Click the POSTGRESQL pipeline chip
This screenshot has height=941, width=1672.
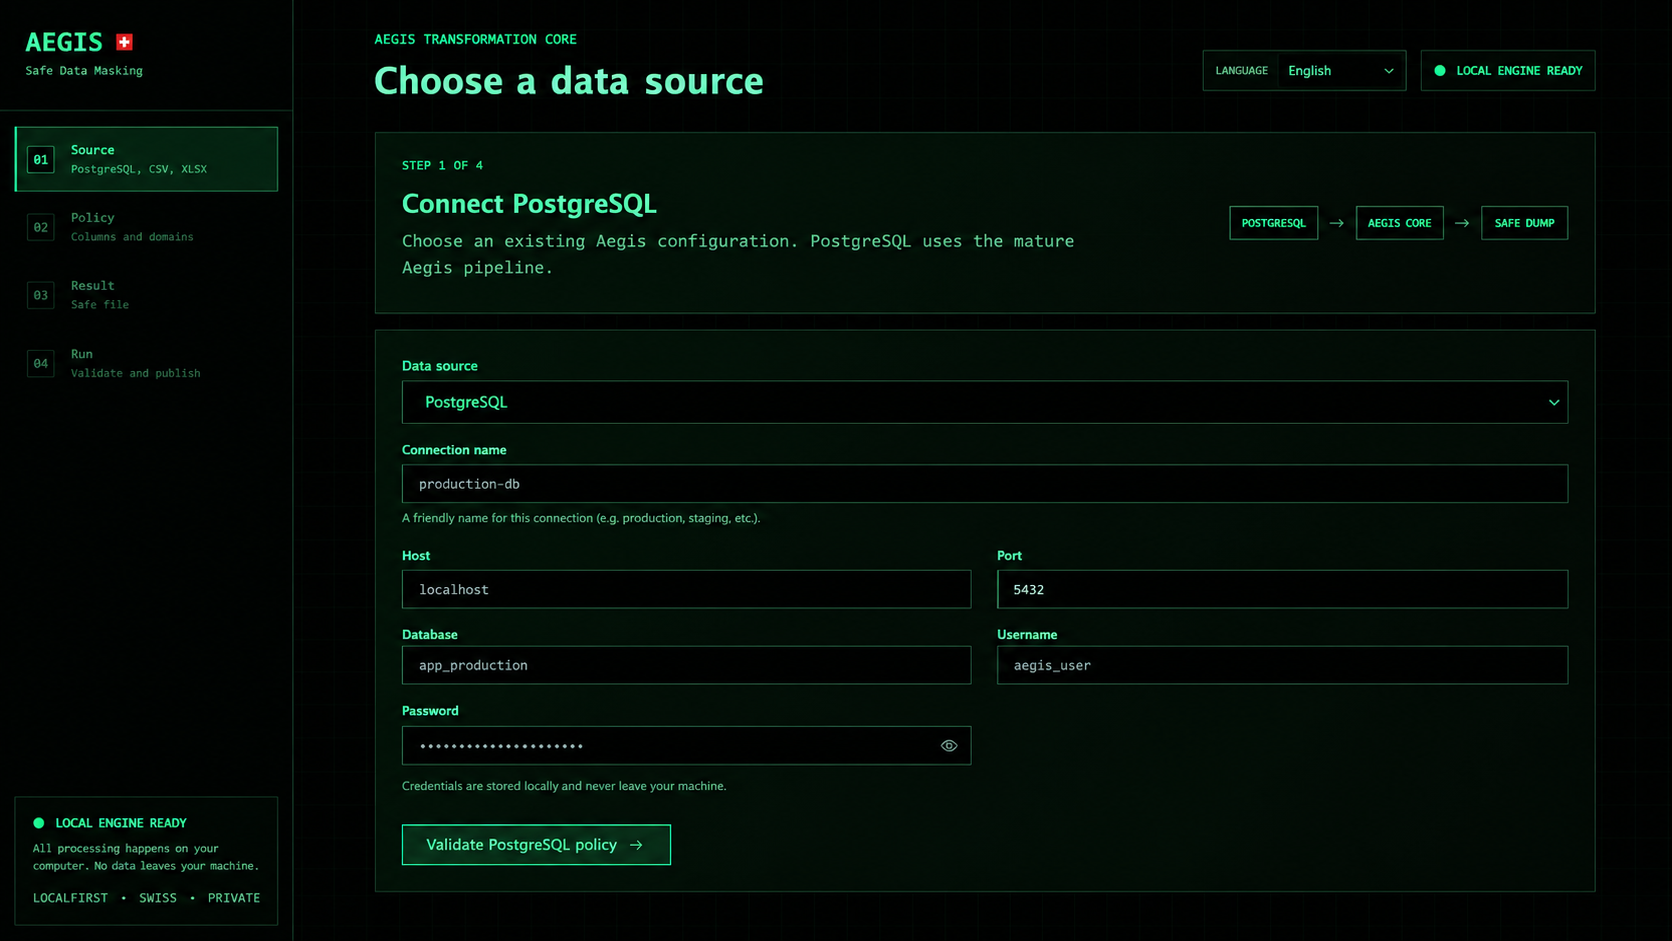(1273, 223)
